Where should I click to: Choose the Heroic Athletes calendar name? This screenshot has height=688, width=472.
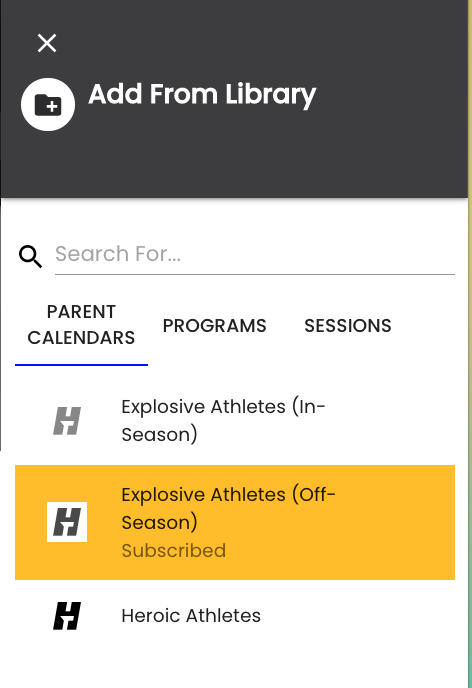click(191, 616)
